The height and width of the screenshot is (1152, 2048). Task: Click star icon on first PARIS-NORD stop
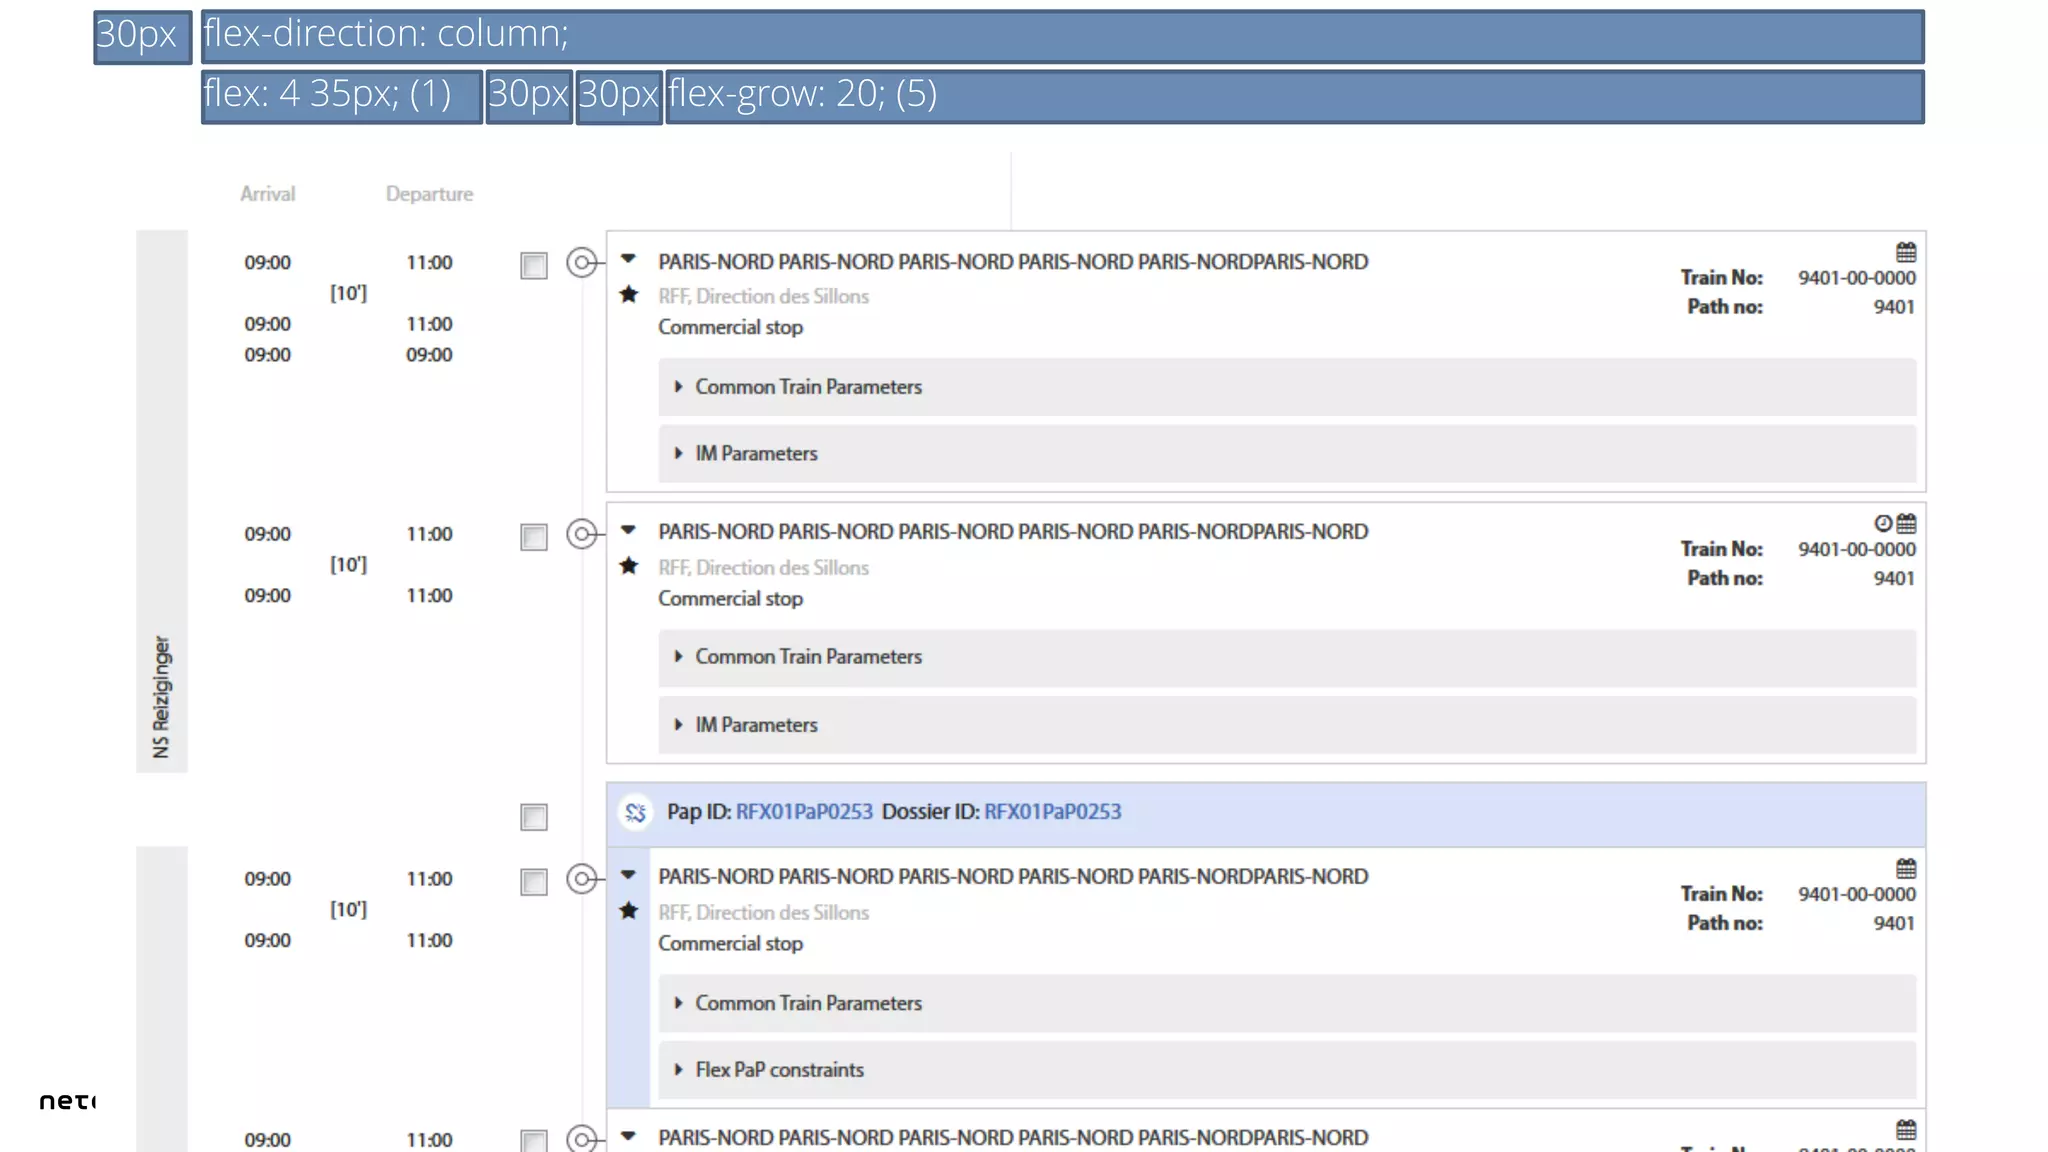(x=629, y=295)
